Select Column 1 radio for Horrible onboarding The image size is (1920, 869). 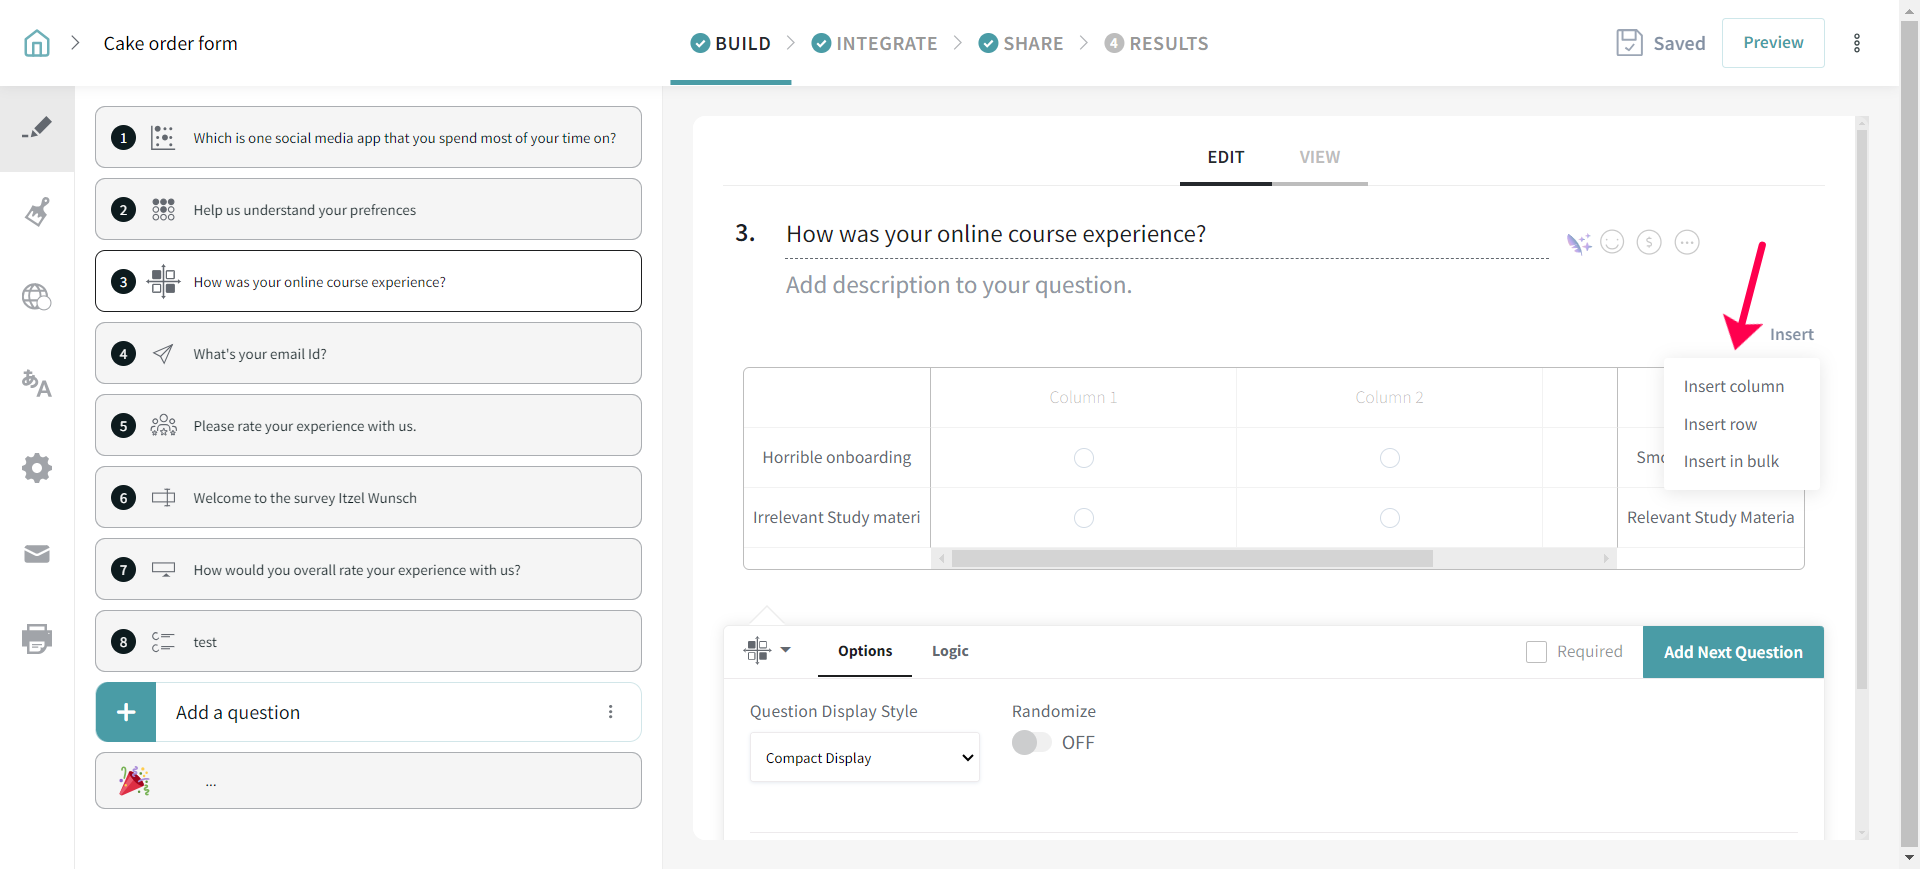tap(1083, 458)
